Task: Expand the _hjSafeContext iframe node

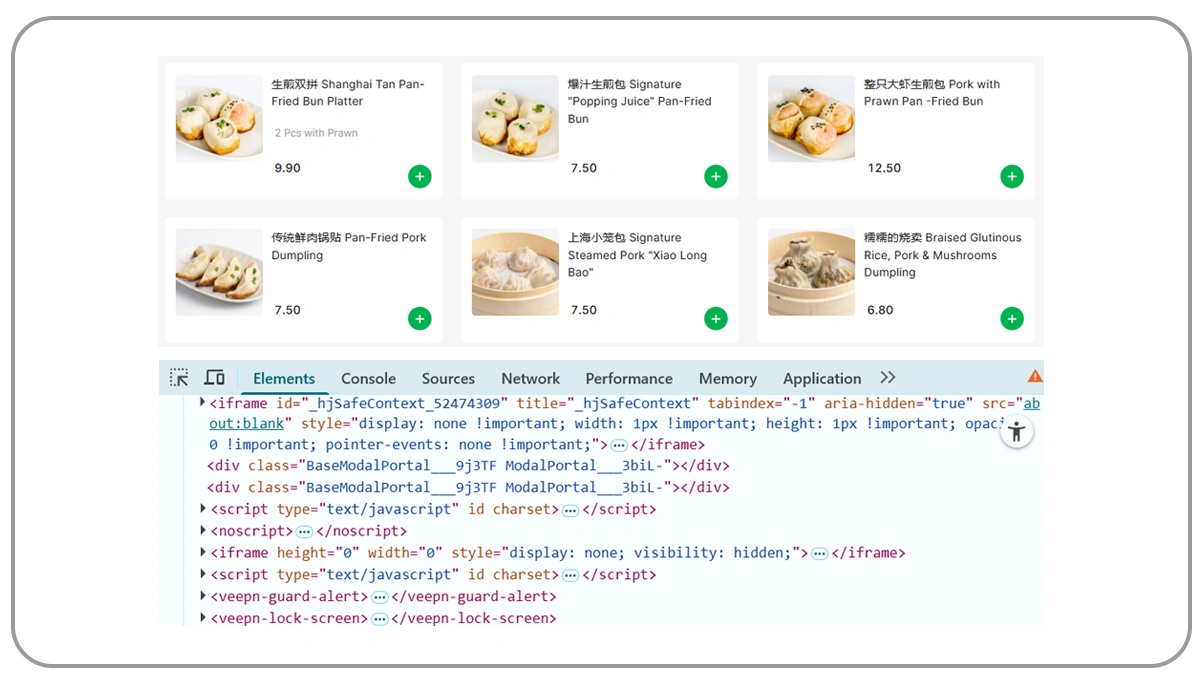Action: click(202, 402)
